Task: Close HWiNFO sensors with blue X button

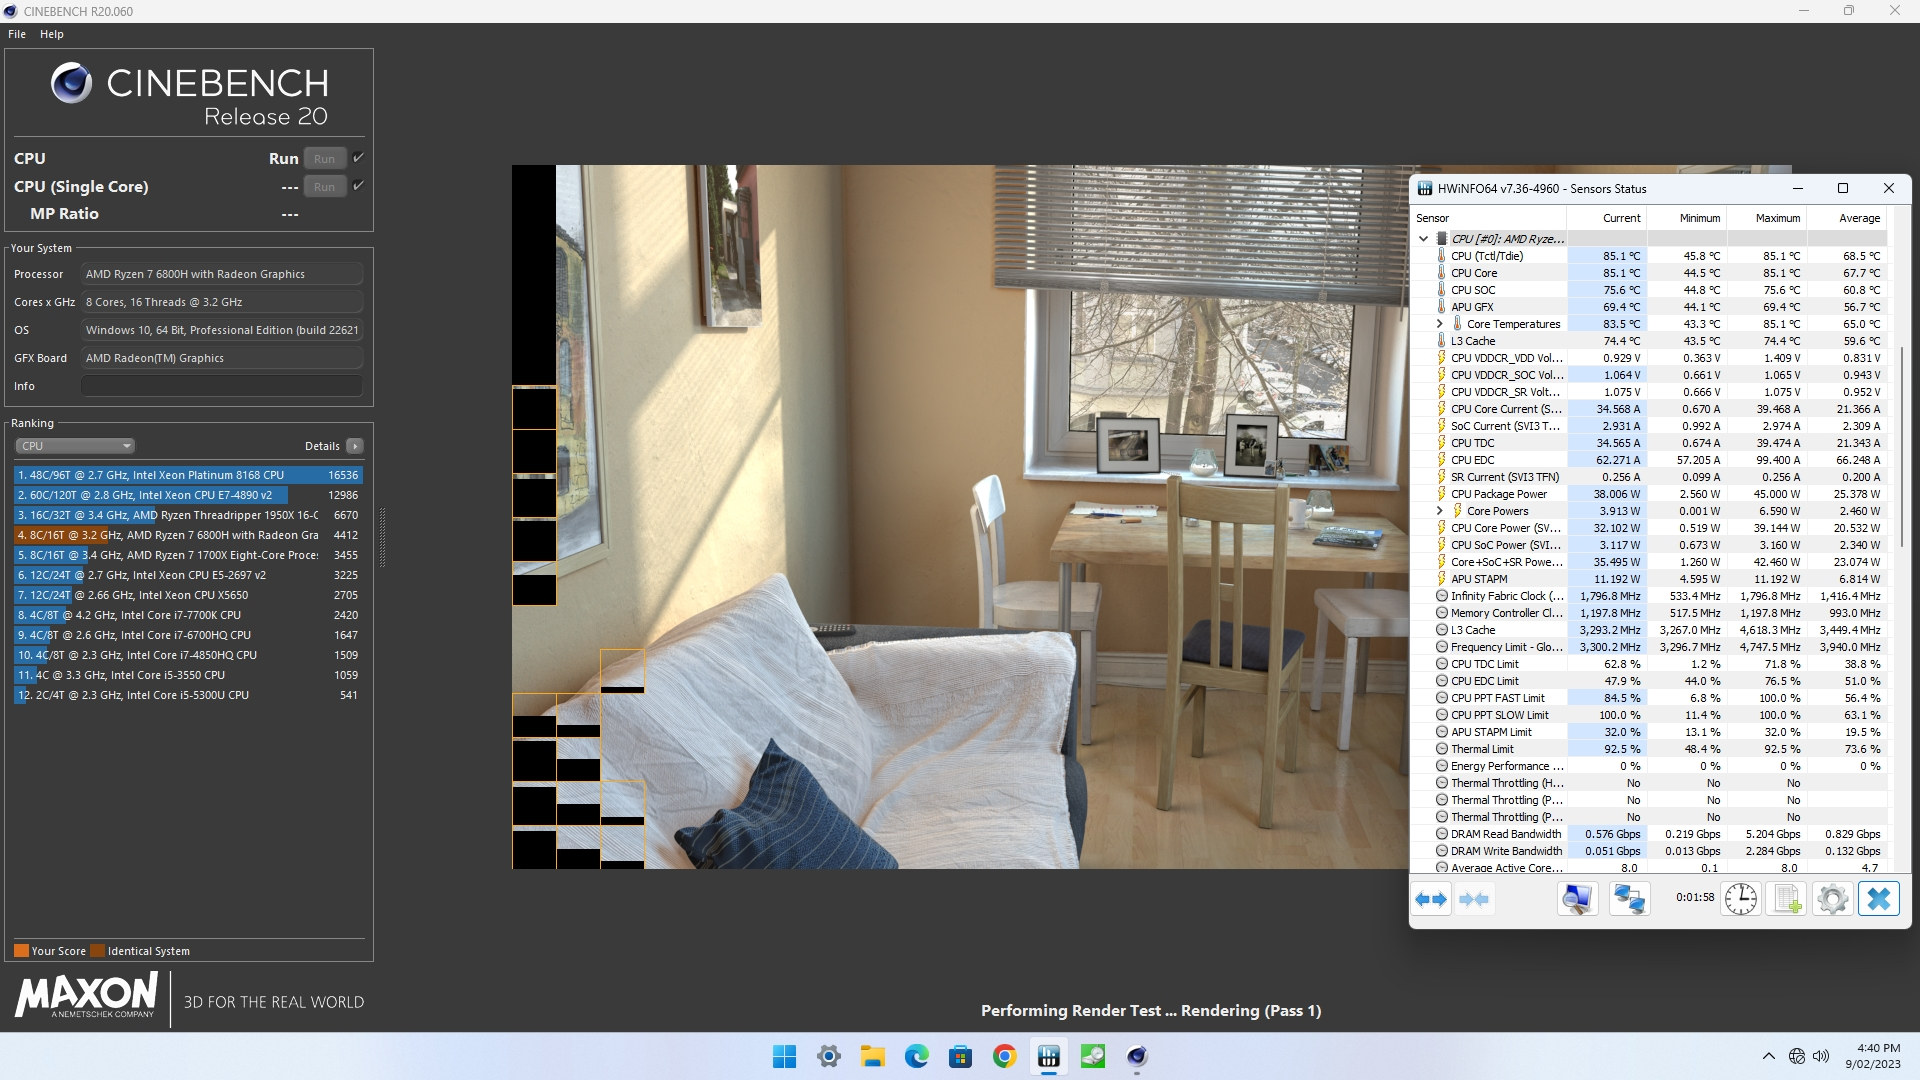Action: pos(1878,899)
